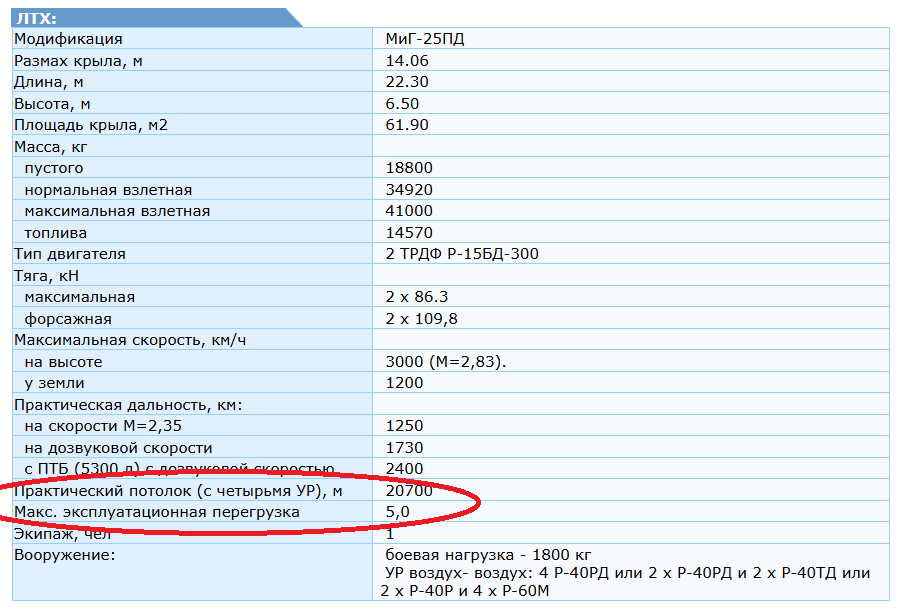Click the Экипаж, чел label
The width and height of the screenshot is (900, 611).
click(63, 535)
